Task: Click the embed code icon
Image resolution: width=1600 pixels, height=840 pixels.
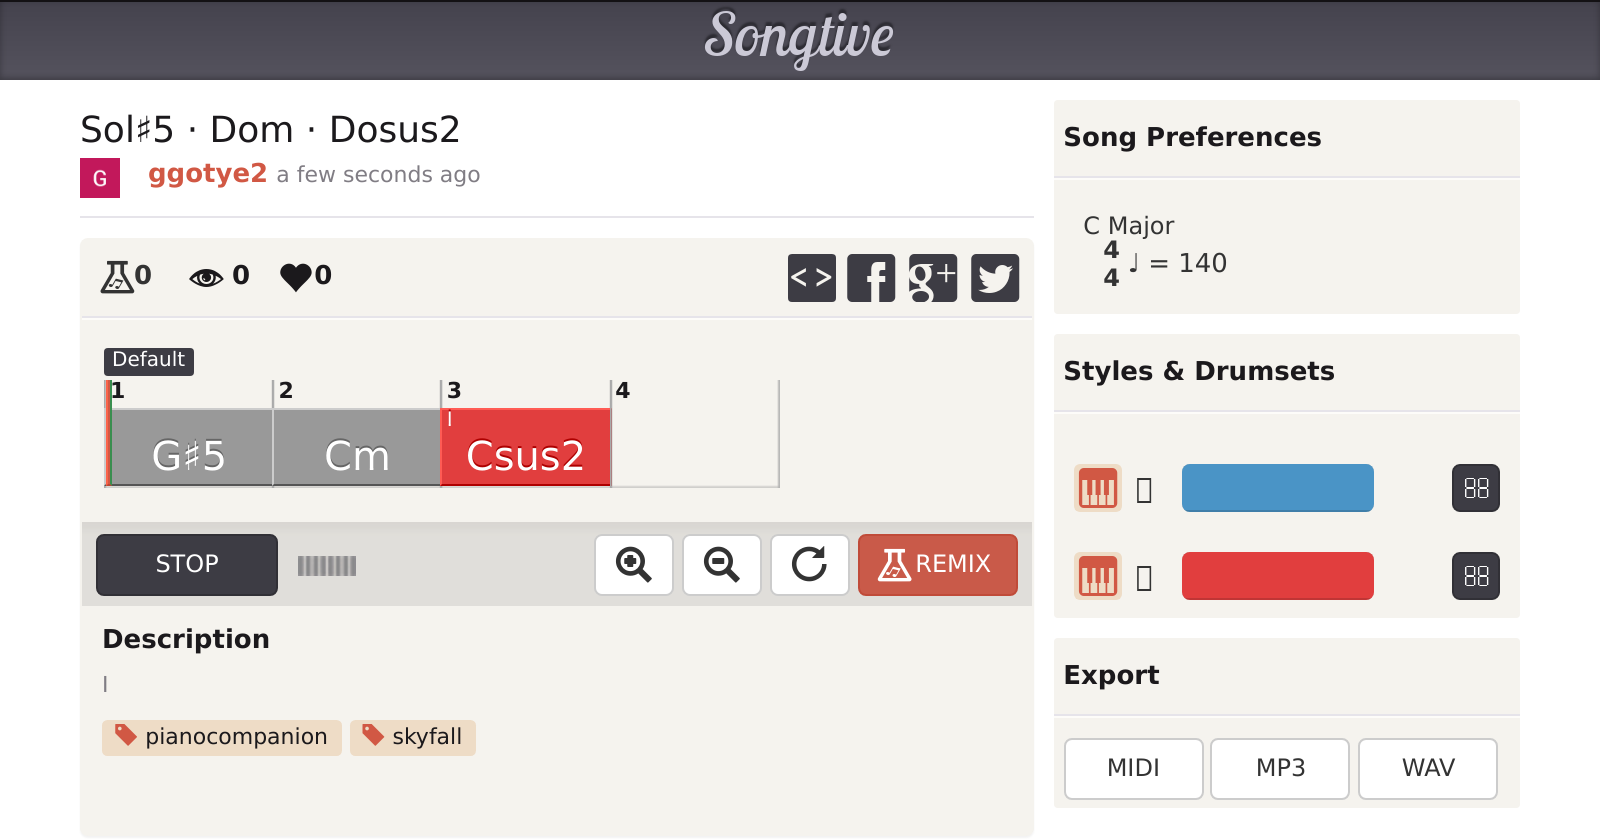Action: tap(811, 278)
